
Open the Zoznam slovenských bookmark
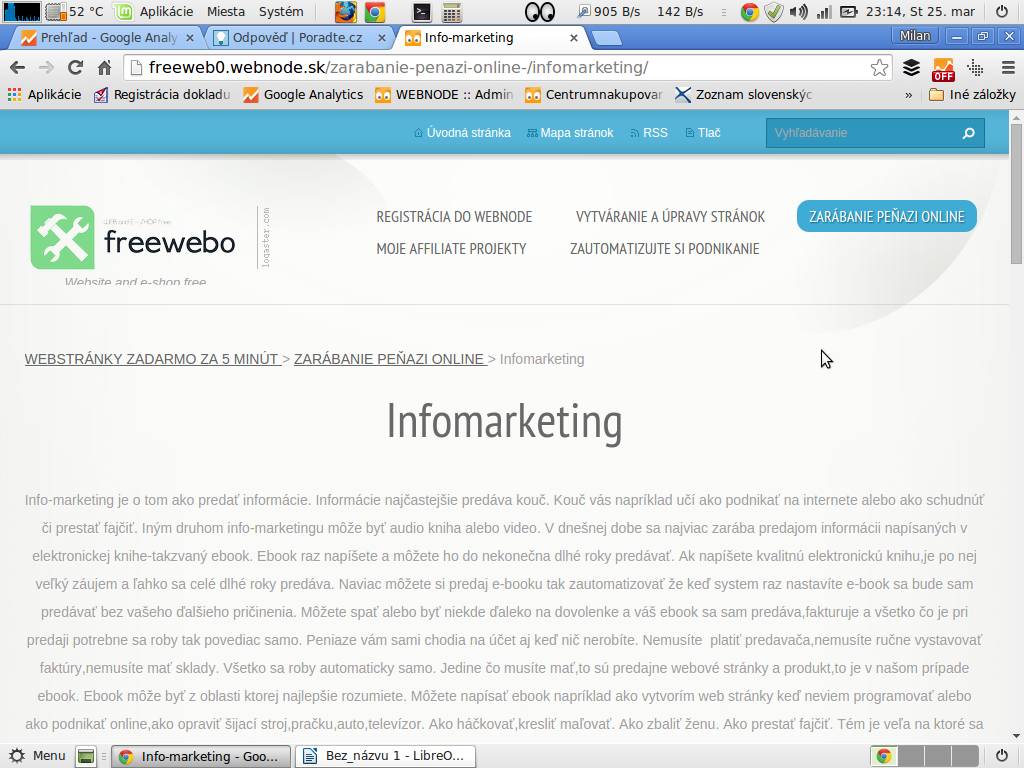pos(743,95)
